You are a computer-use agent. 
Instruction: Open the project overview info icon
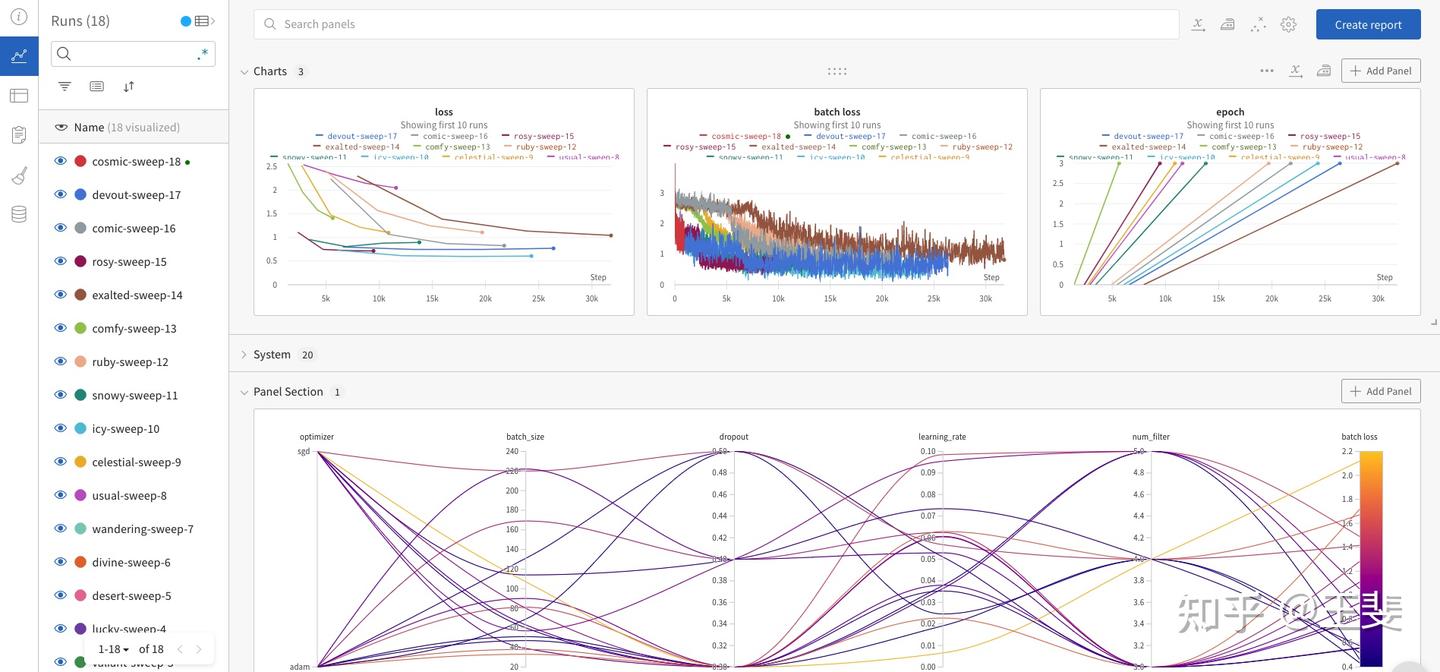pos(18,17)
